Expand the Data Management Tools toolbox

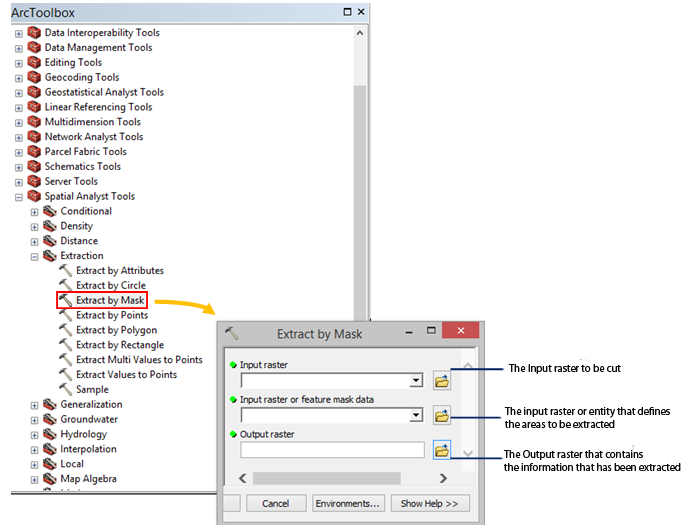[x=19, y=48]
